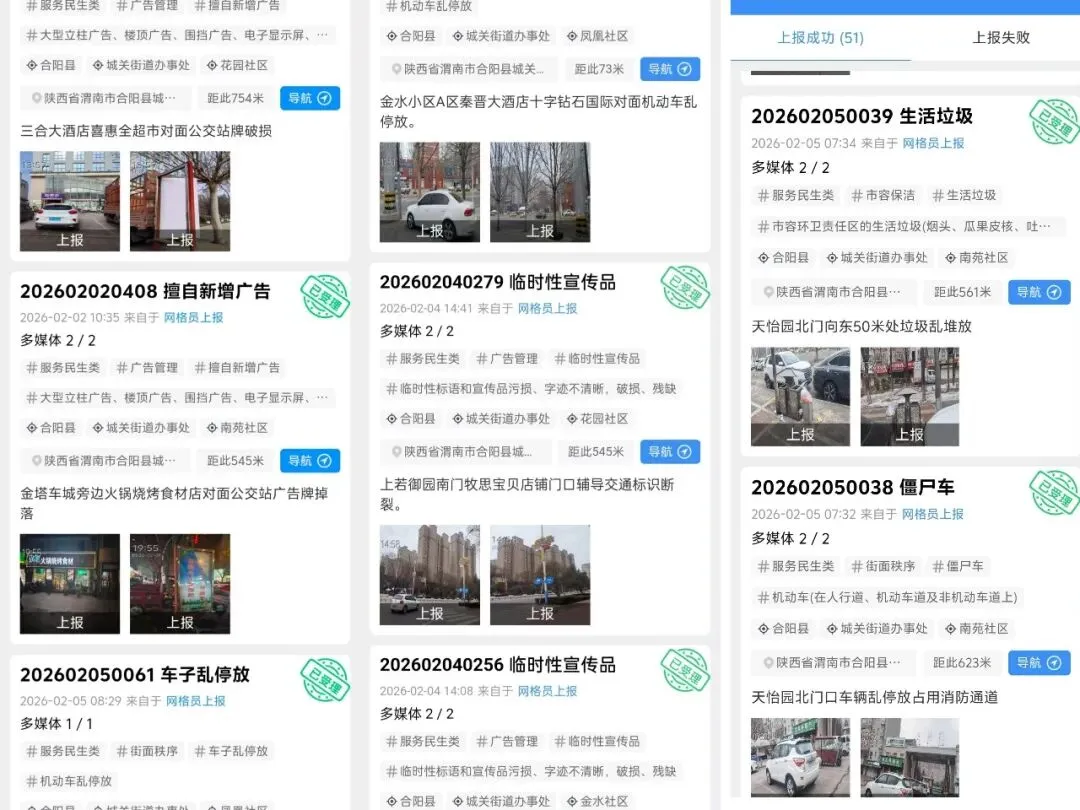
Task: View second photo in 生活垃圾 card
Action: [x=910, y=397]
